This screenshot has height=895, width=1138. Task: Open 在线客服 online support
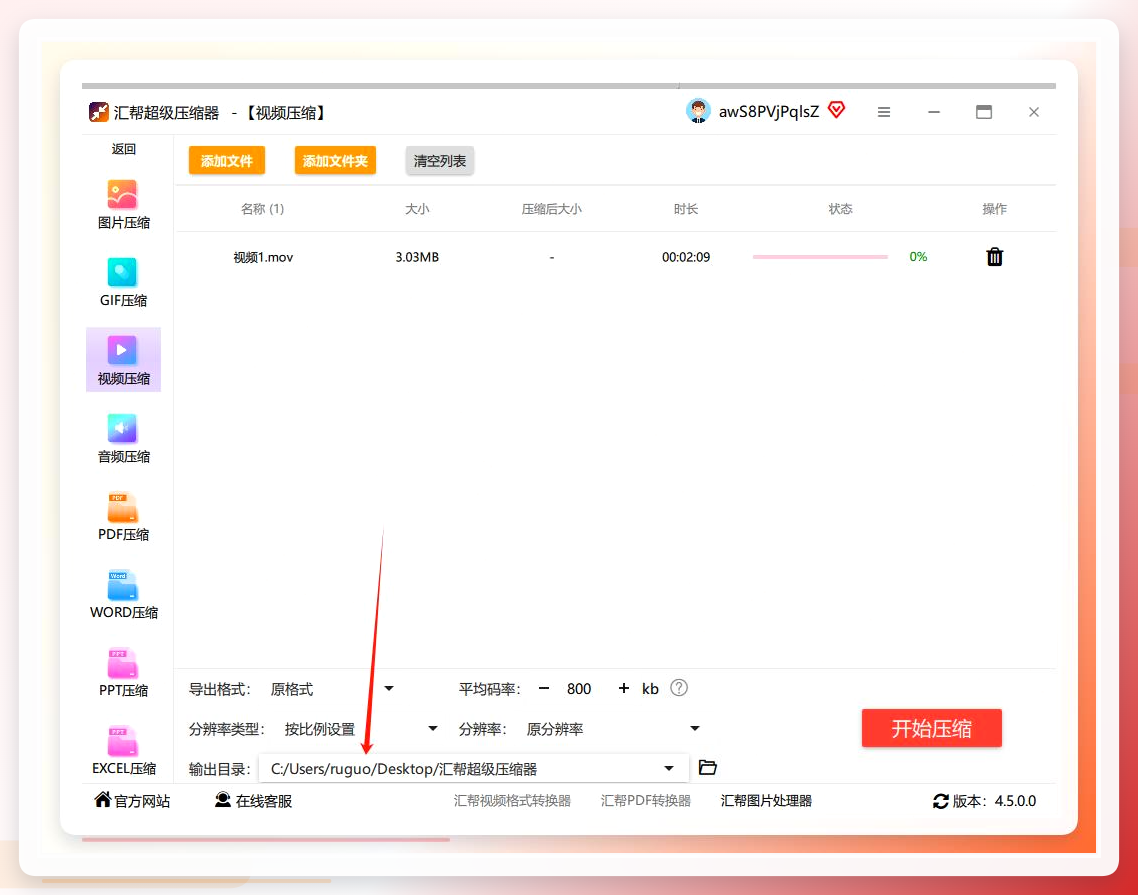[x=253, y=801]
